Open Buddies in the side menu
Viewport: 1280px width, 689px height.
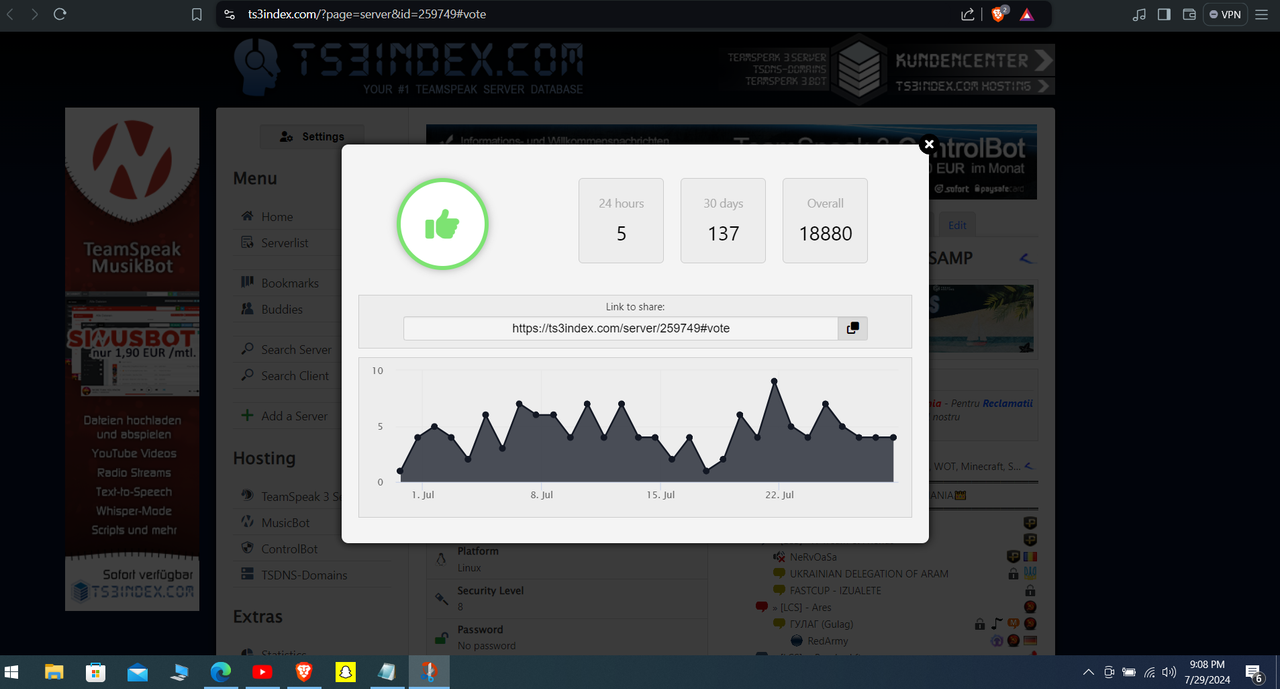tap(282, 309)
